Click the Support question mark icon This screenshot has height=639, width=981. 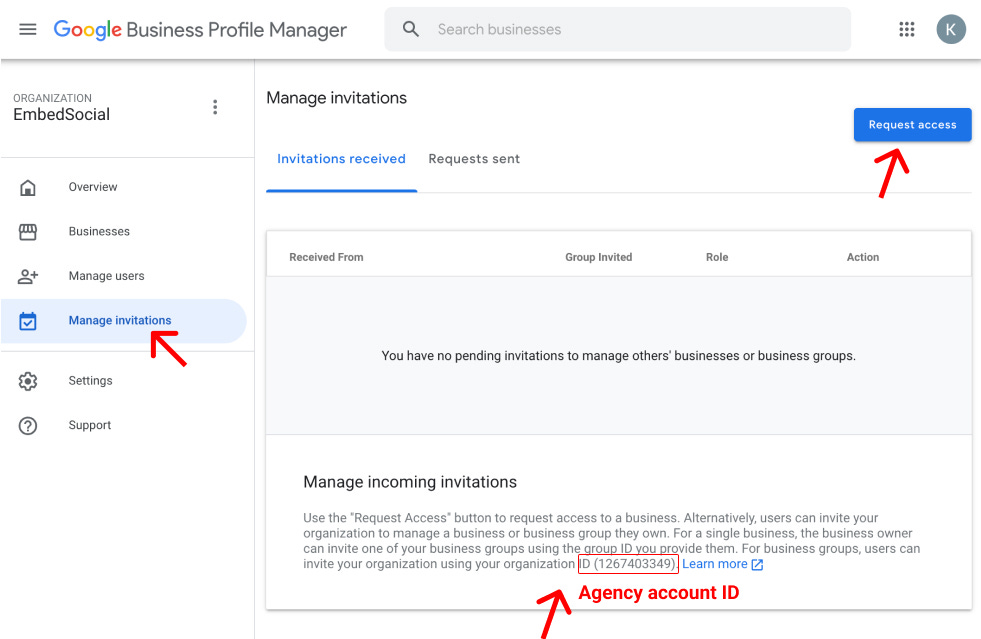click(28, 426)
